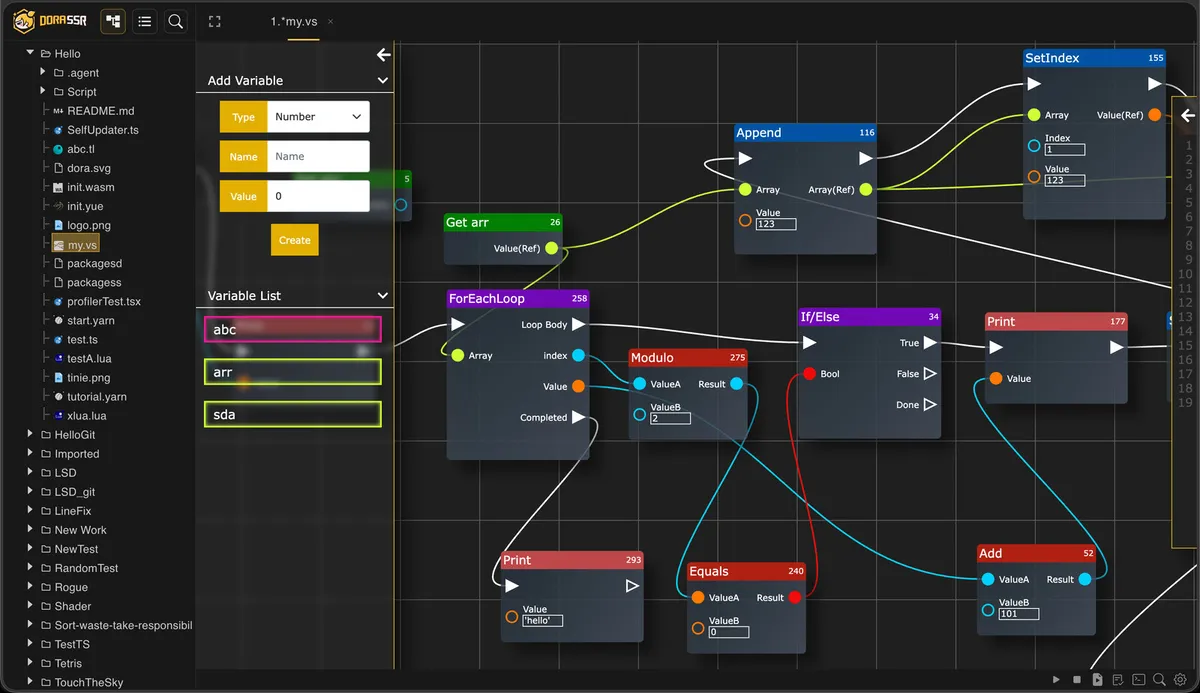Click the Modulo Result cyan output pin
This screenshot has height=693, width=1200.
pos(736,383)
